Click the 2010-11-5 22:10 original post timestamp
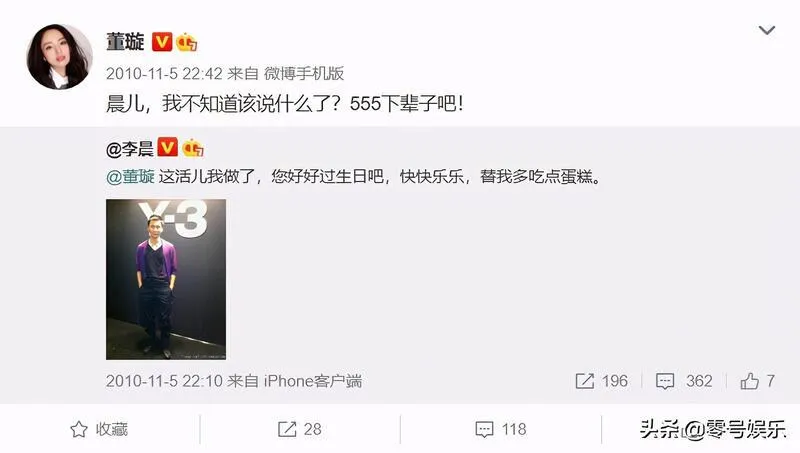The image size is (800, 453). pyautogui.click(x=164, y=381)
